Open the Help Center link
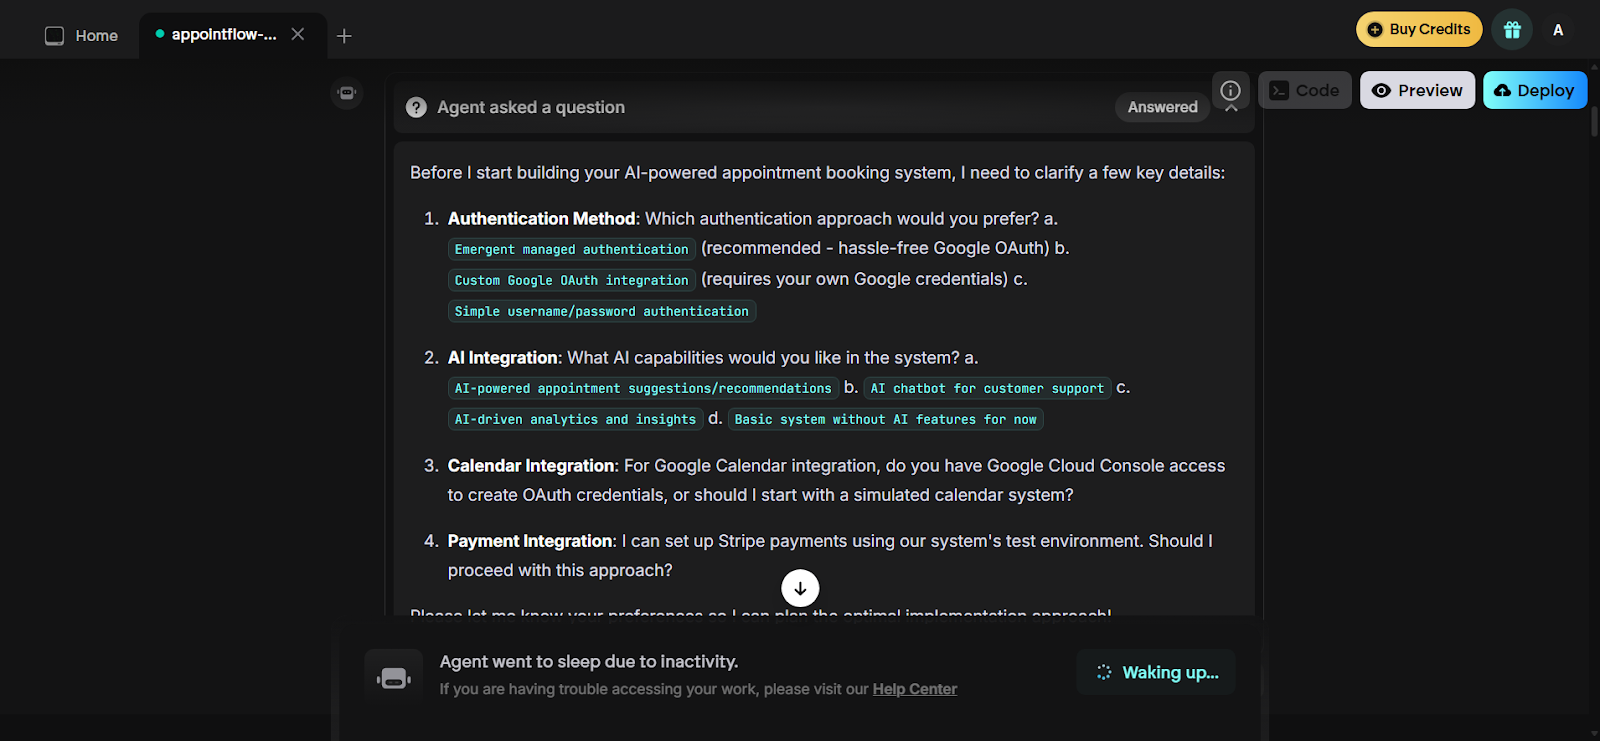The image size is (1600, 741). [914, 689]
